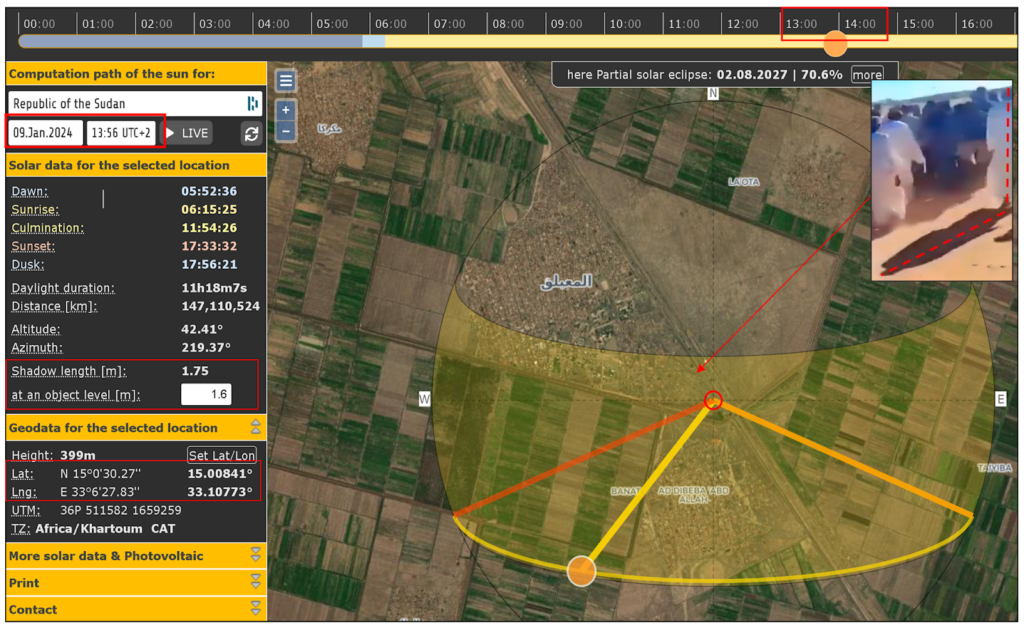Zoom out of the map

pyautogui.click(x=286, y=131)
